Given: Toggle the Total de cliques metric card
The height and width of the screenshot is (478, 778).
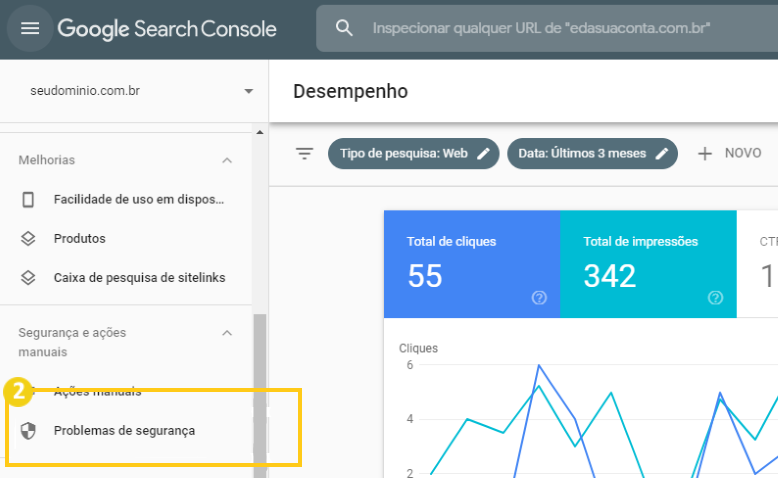Looking at the screenshot, I should 472,264.
